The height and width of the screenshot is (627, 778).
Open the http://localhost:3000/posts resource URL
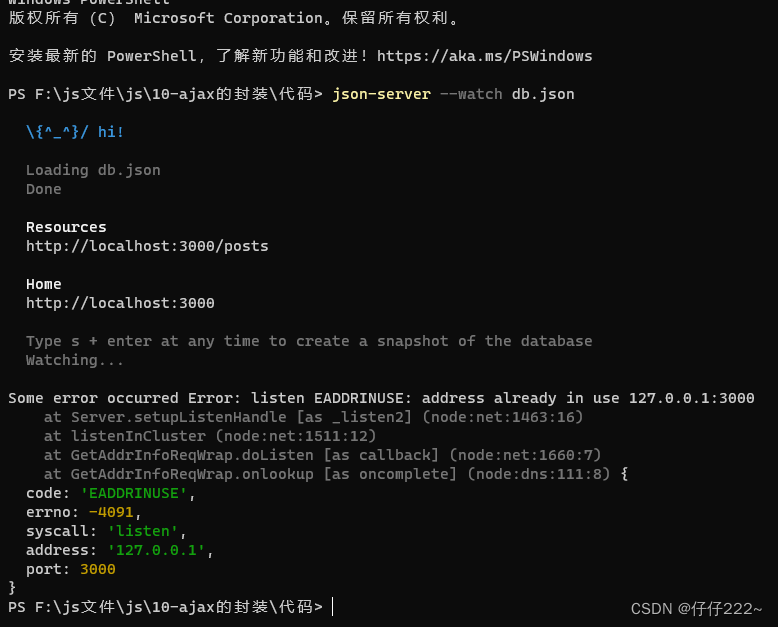pyautogui.click(x=147, y=246)
